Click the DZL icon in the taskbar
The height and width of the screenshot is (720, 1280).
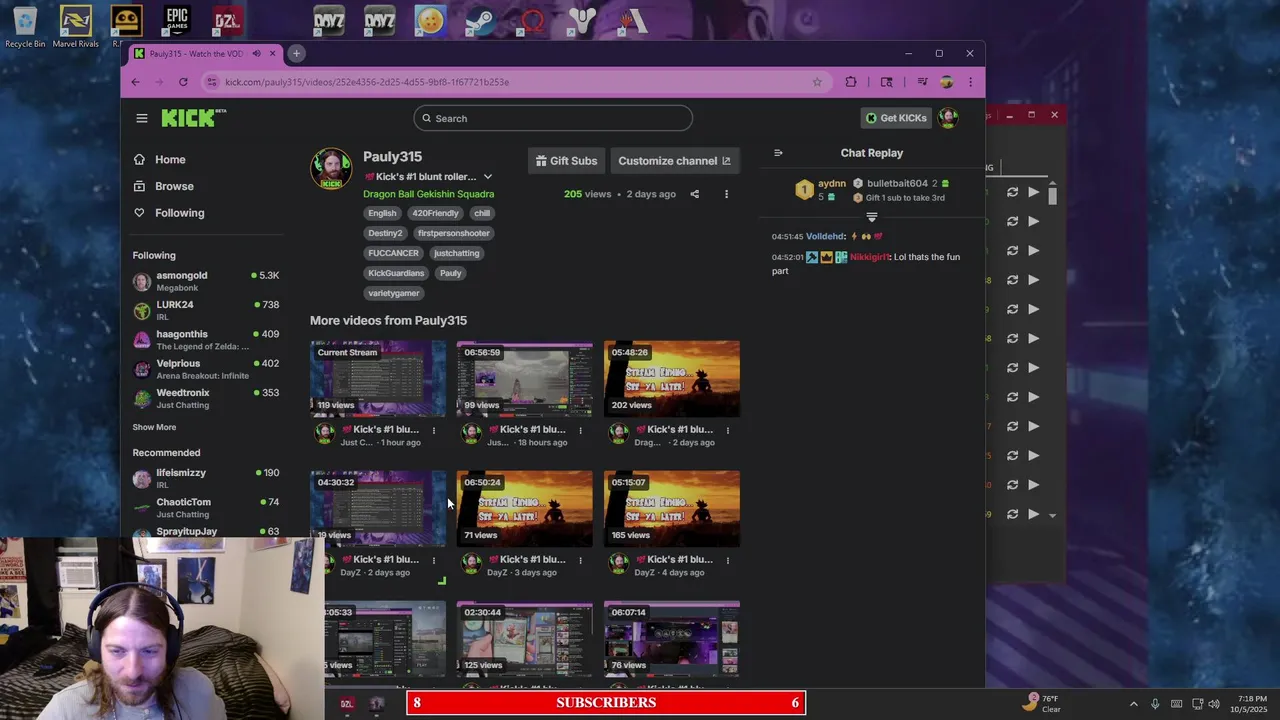pos(347,704)
